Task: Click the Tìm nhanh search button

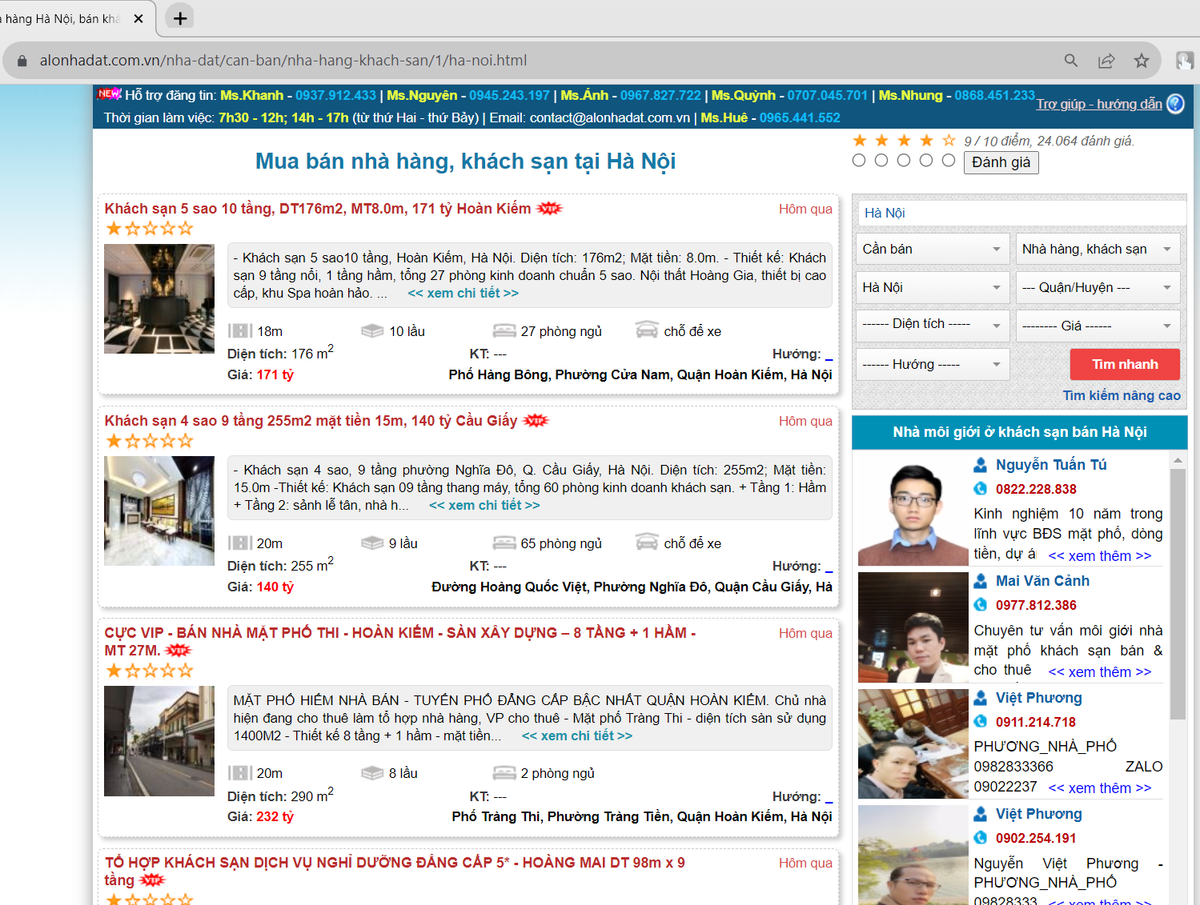Action: (x=1124, y=364)
